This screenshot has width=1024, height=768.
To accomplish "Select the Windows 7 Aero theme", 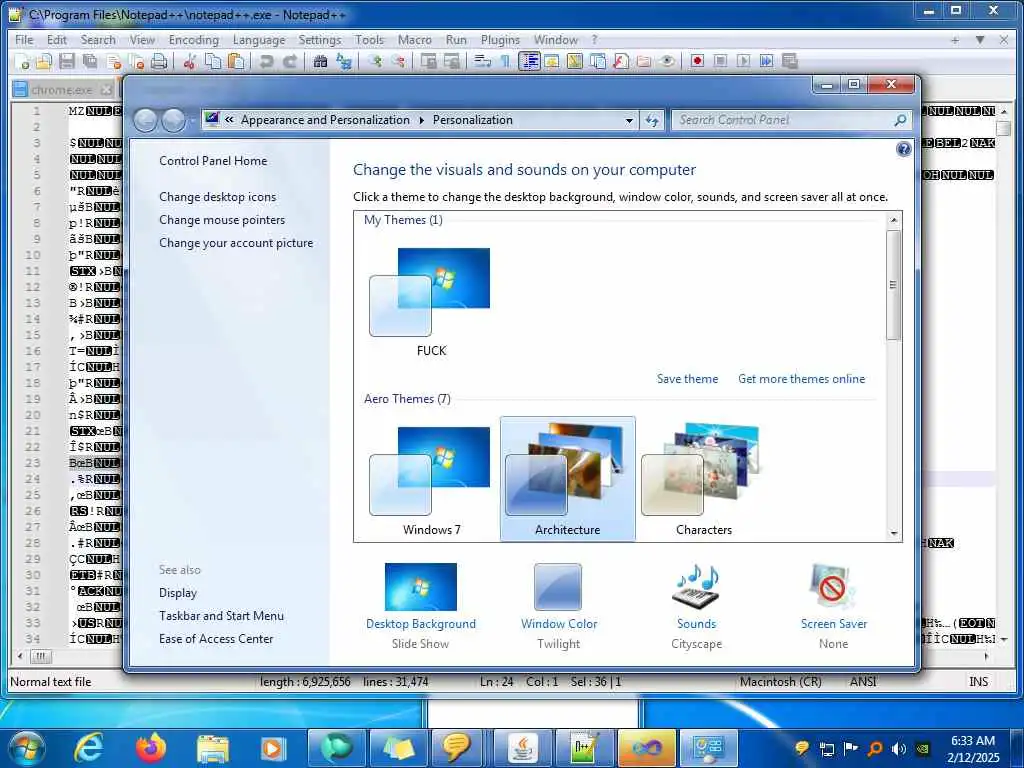I will tap(431, 479).
